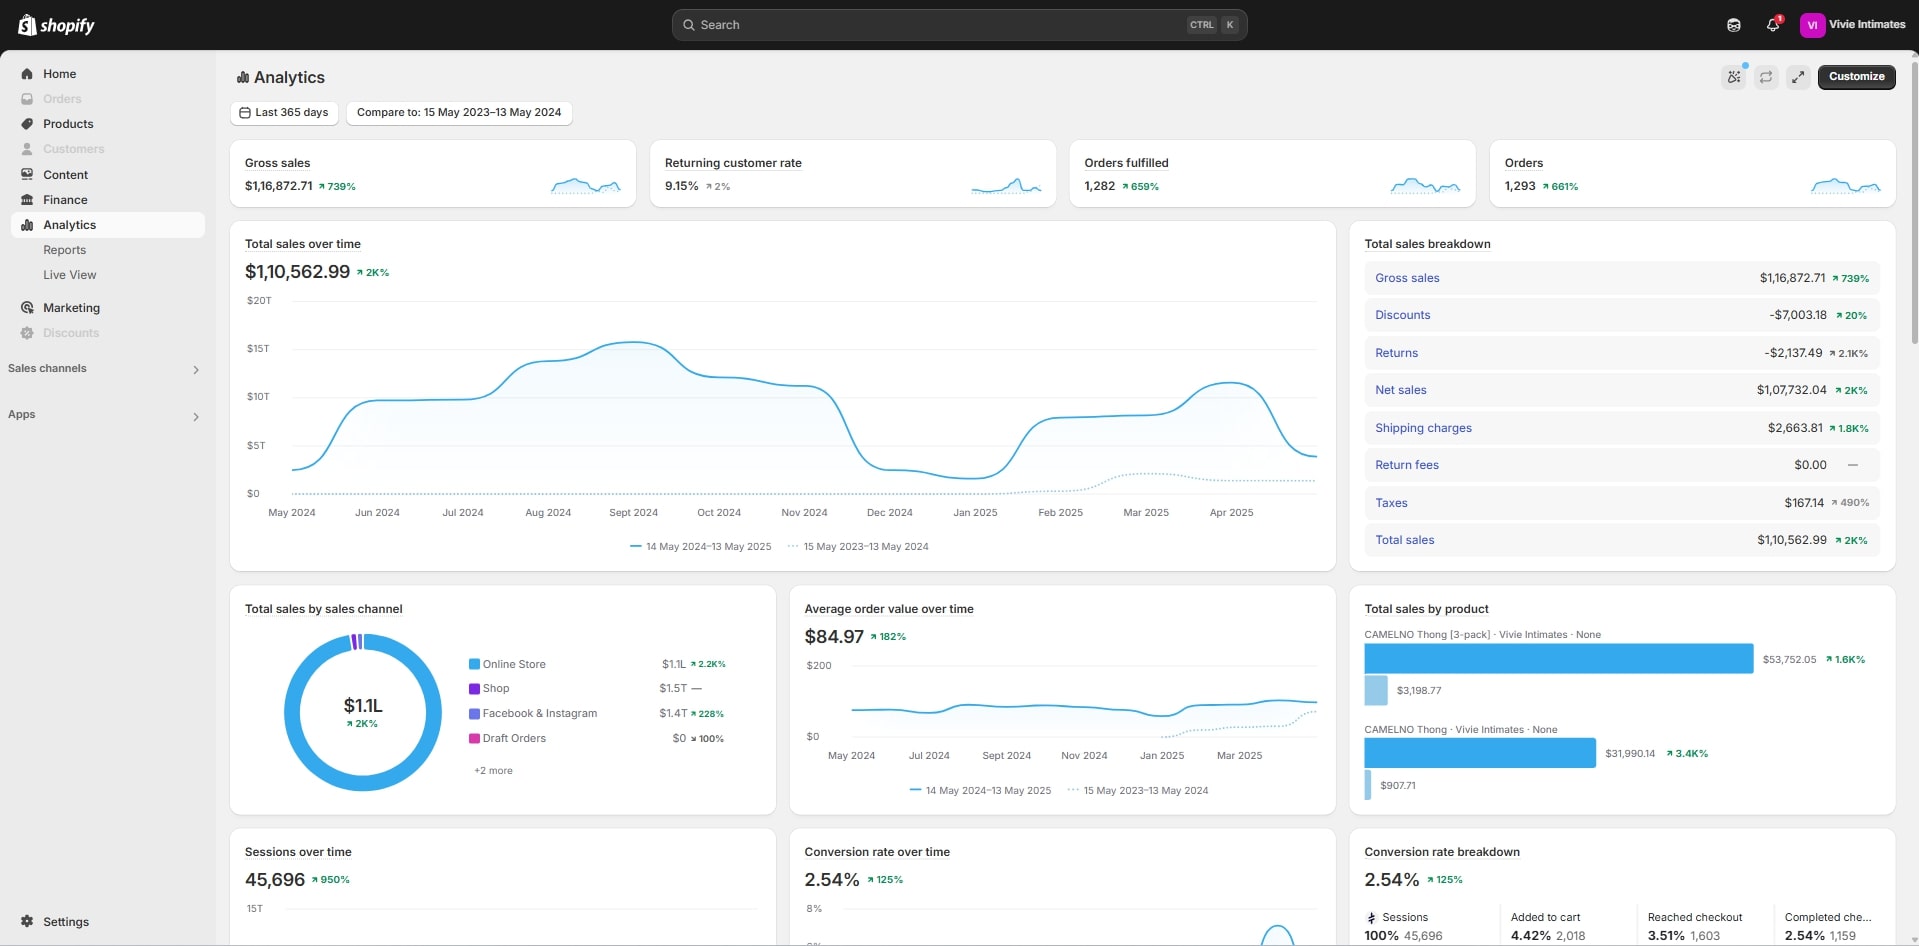Open Reports under Analytics
The image size is (1919, 946).
click(x=64, y=250)
